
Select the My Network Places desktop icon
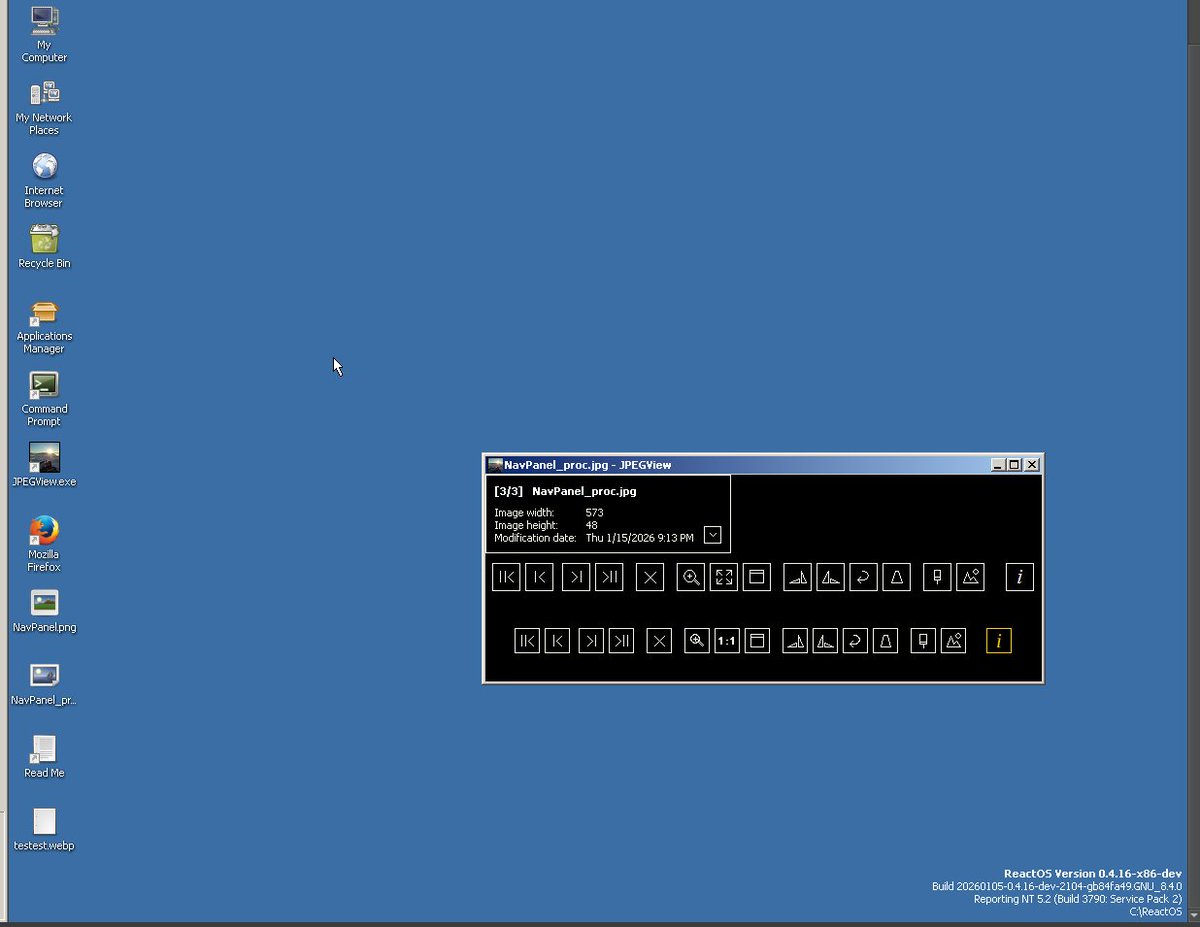pyautogui.click(x=44, y=107)
